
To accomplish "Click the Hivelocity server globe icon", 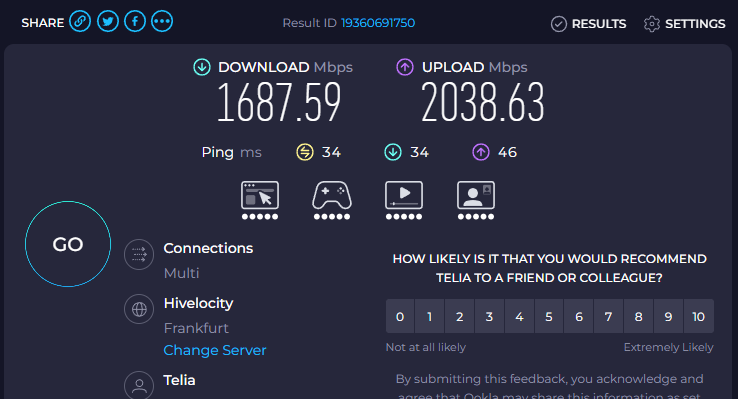I will tap(139, 309).
